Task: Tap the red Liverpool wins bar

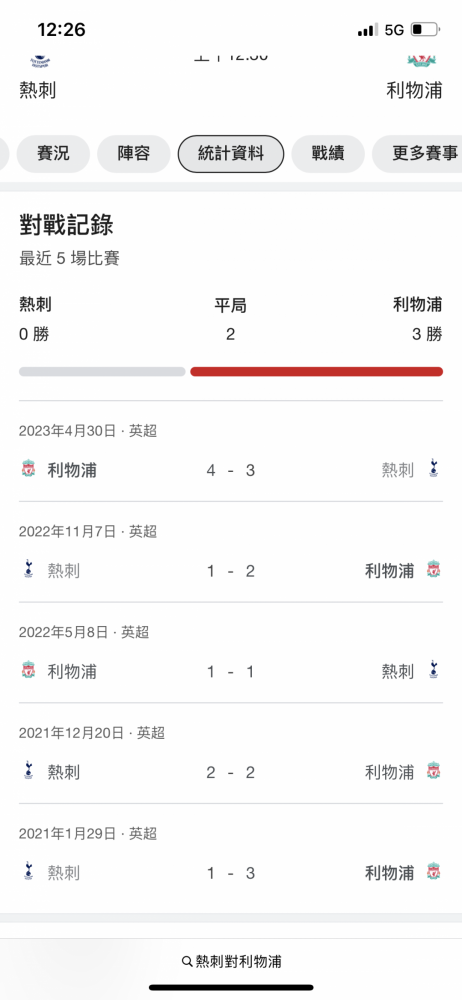Action: (x=317, y=372)
